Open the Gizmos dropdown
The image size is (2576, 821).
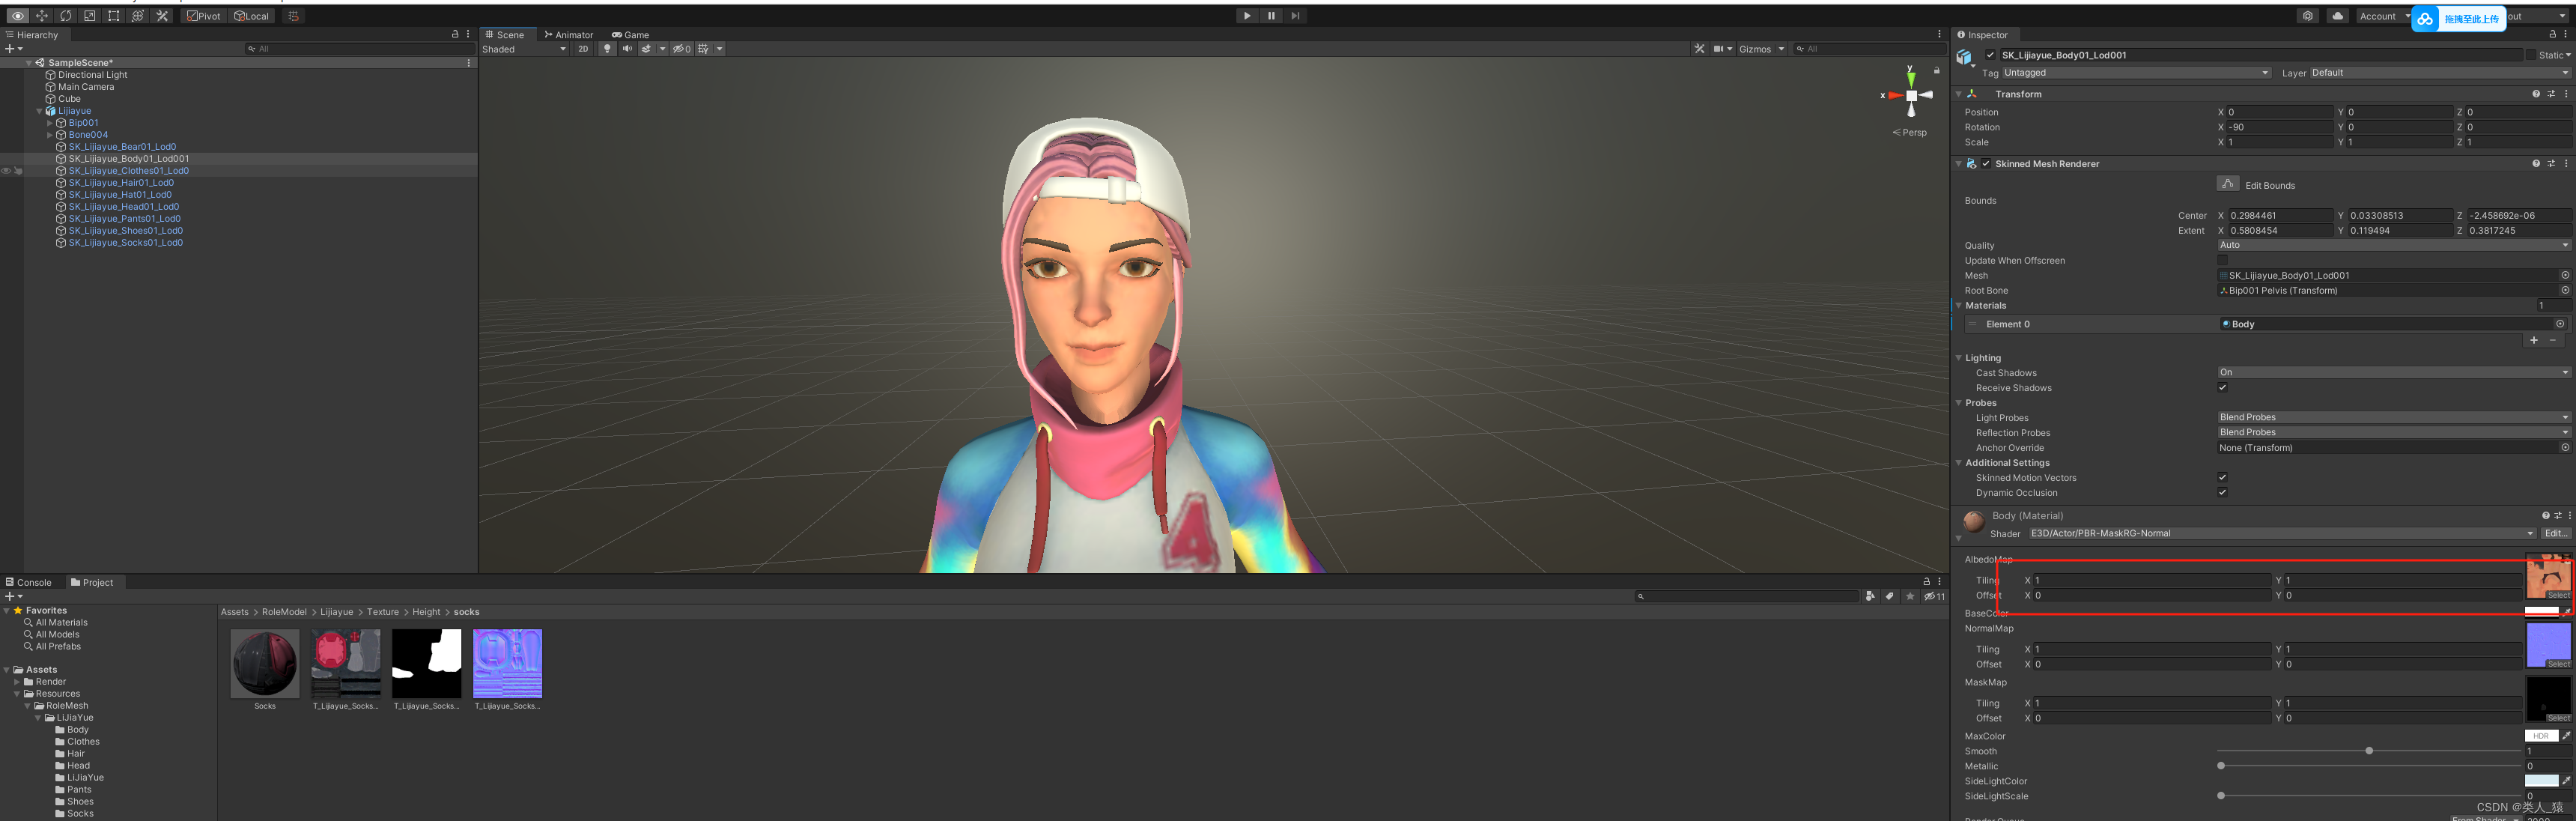coord(1761,49)
